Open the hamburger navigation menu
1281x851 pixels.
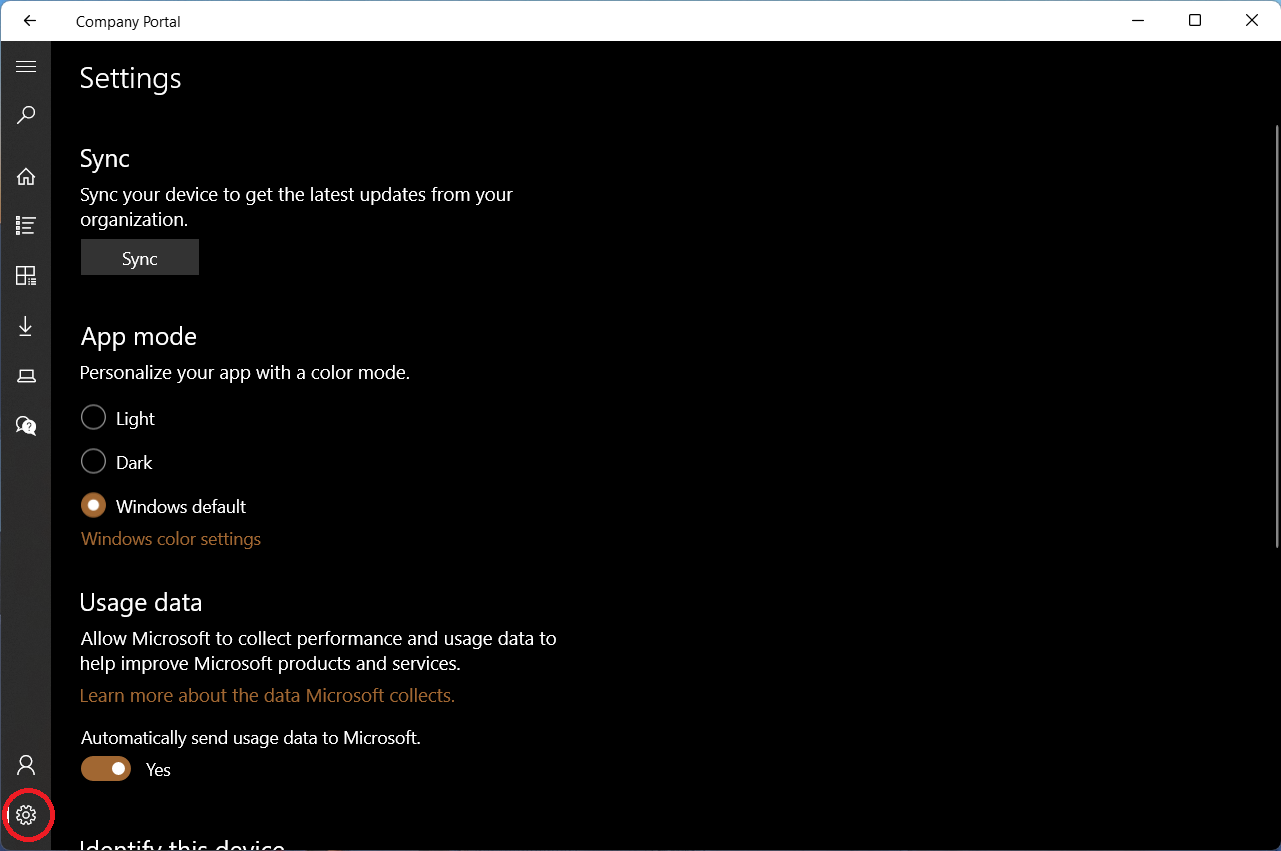click(x=26, y=67)
